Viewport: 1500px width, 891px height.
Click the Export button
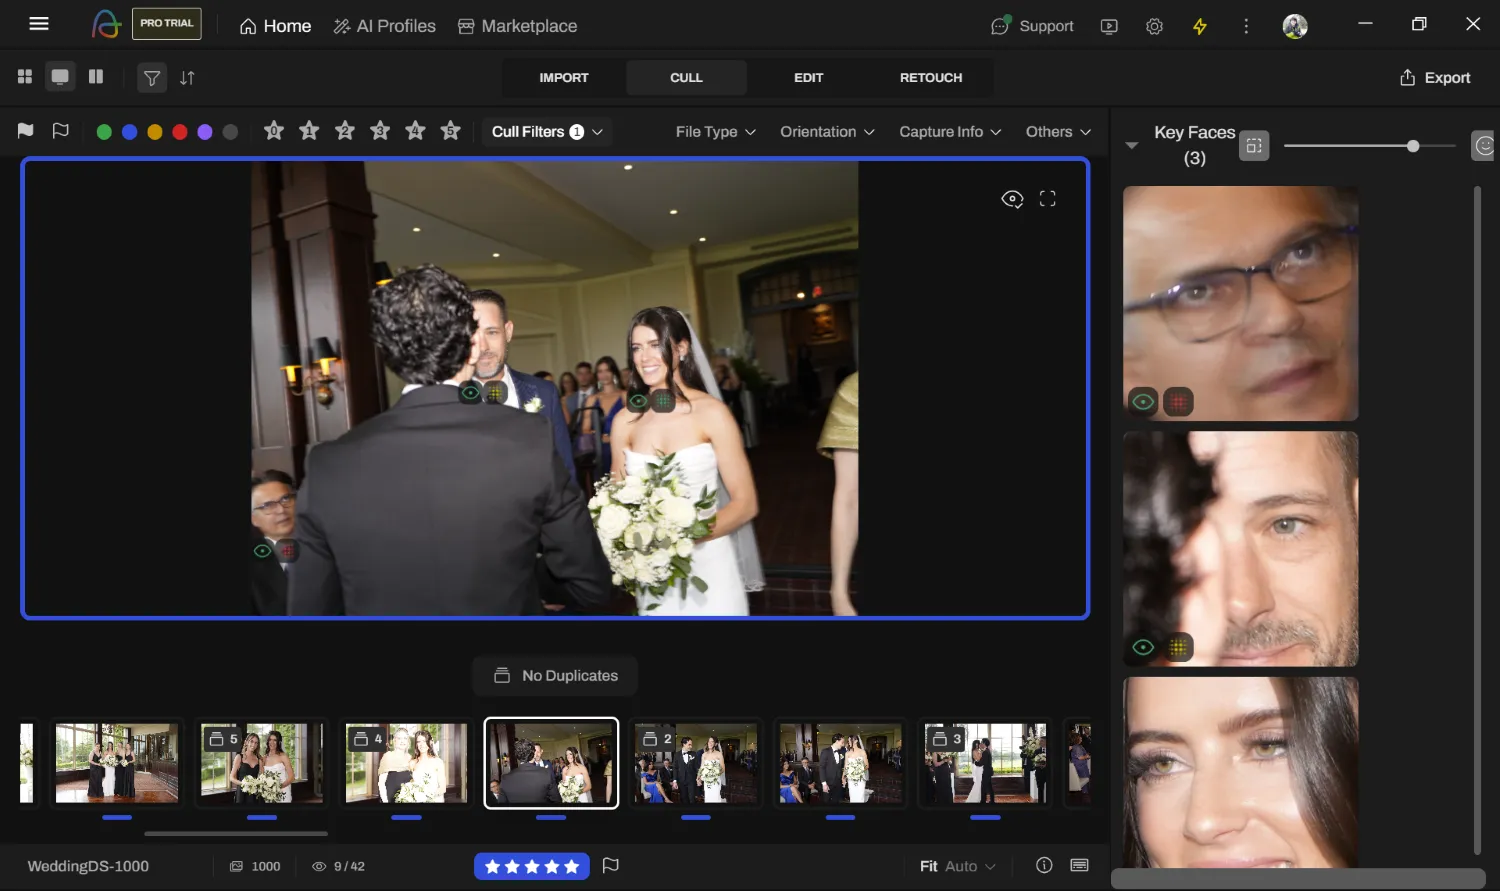tap(1434, 77)
